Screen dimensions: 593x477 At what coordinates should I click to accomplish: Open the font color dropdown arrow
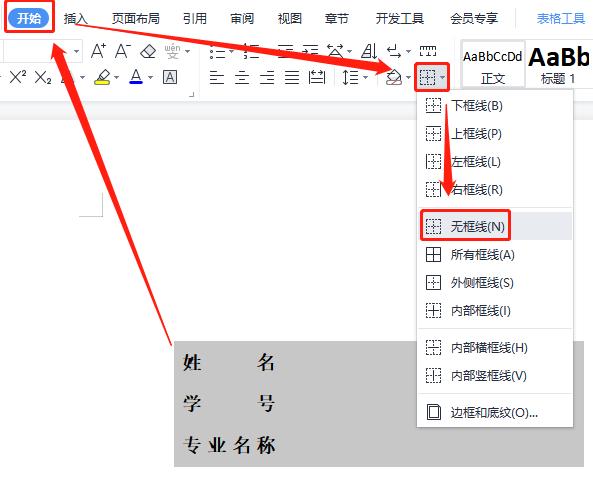(x=151, y=78)
